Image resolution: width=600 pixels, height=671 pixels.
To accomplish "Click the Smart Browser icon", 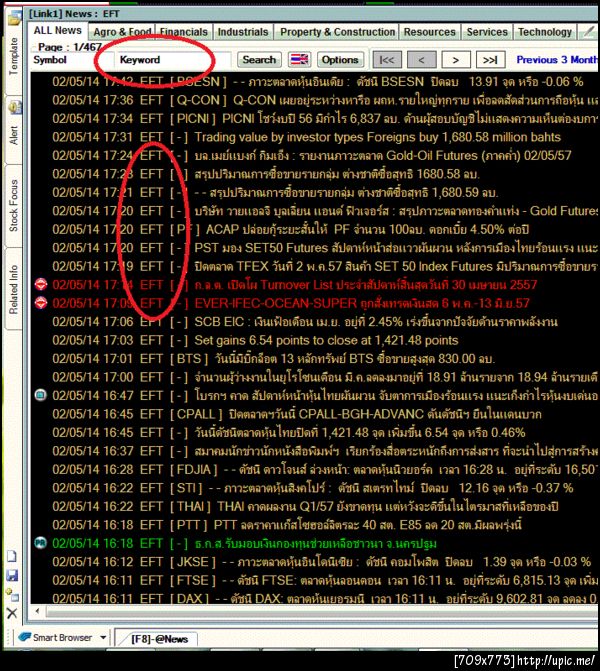I will coord(25,637).
